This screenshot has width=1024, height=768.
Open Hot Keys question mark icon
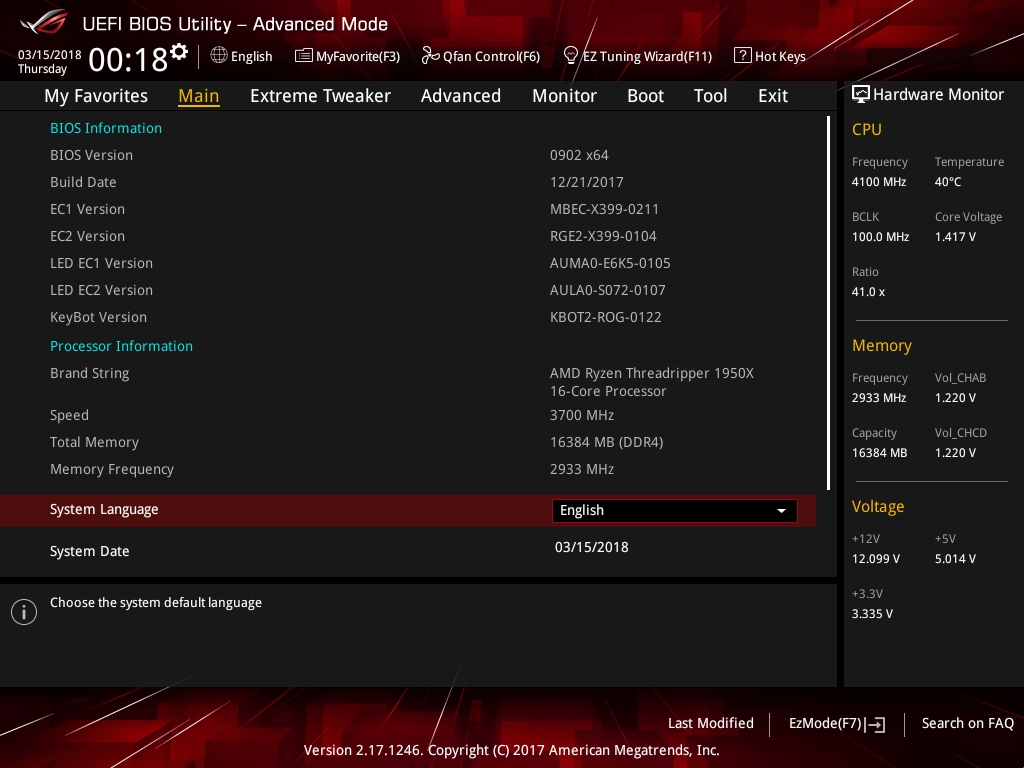(x=743, y=56)
